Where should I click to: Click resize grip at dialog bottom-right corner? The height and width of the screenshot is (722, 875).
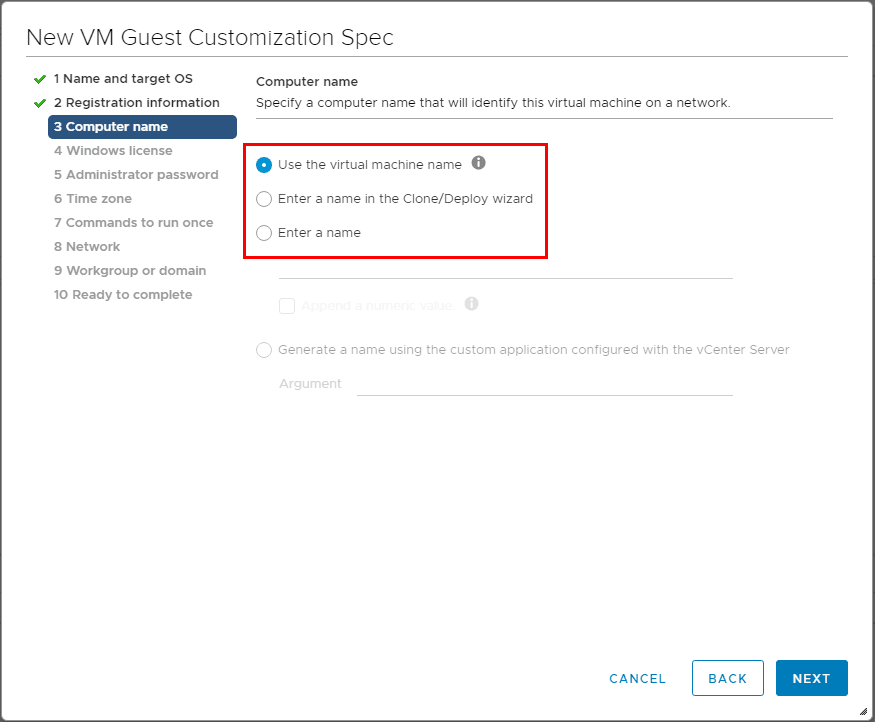point(863,711)
